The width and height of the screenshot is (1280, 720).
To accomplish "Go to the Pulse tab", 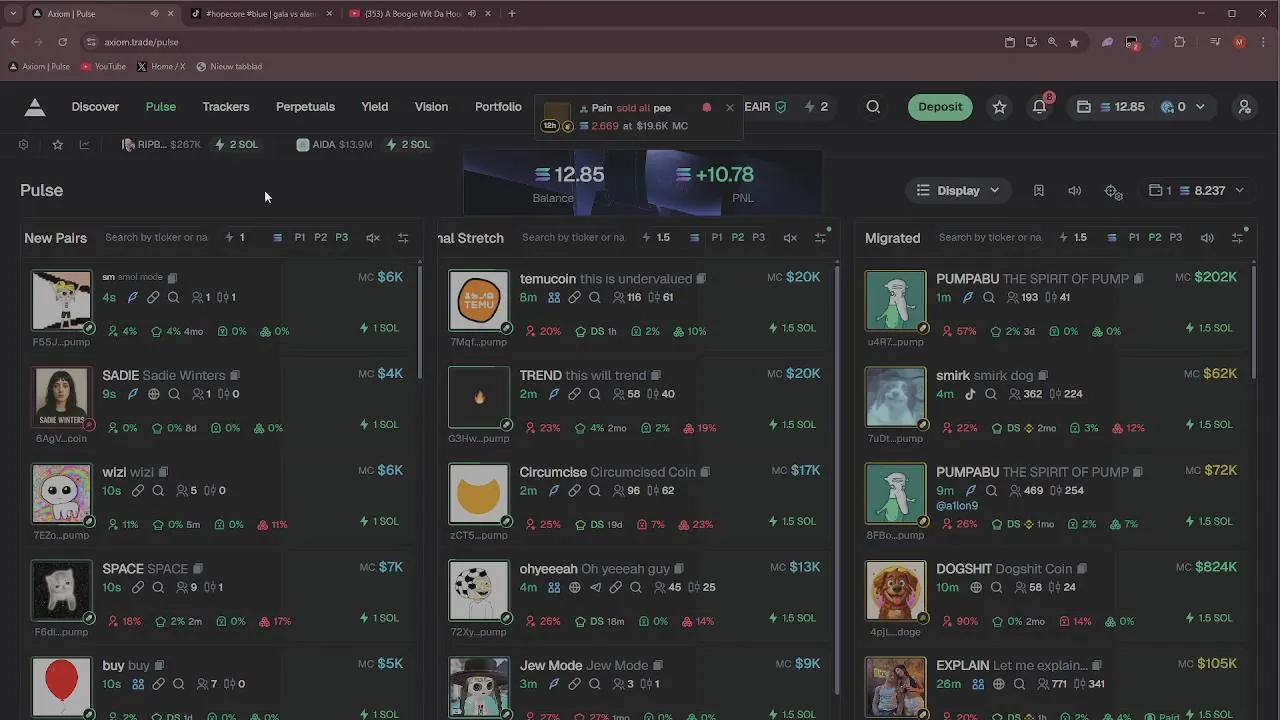I will [x=161, y=107].
